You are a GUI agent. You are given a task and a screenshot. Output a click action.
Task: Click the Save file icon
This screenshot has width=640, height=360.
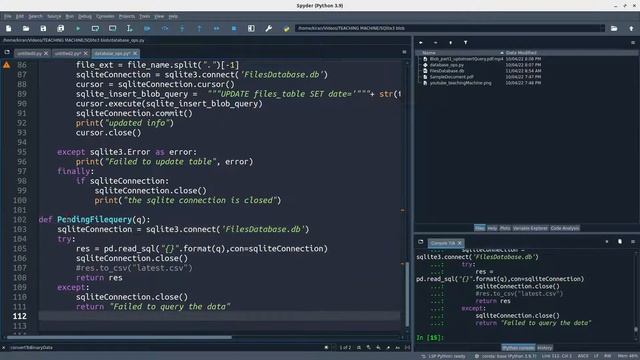[x=43, y=28]
